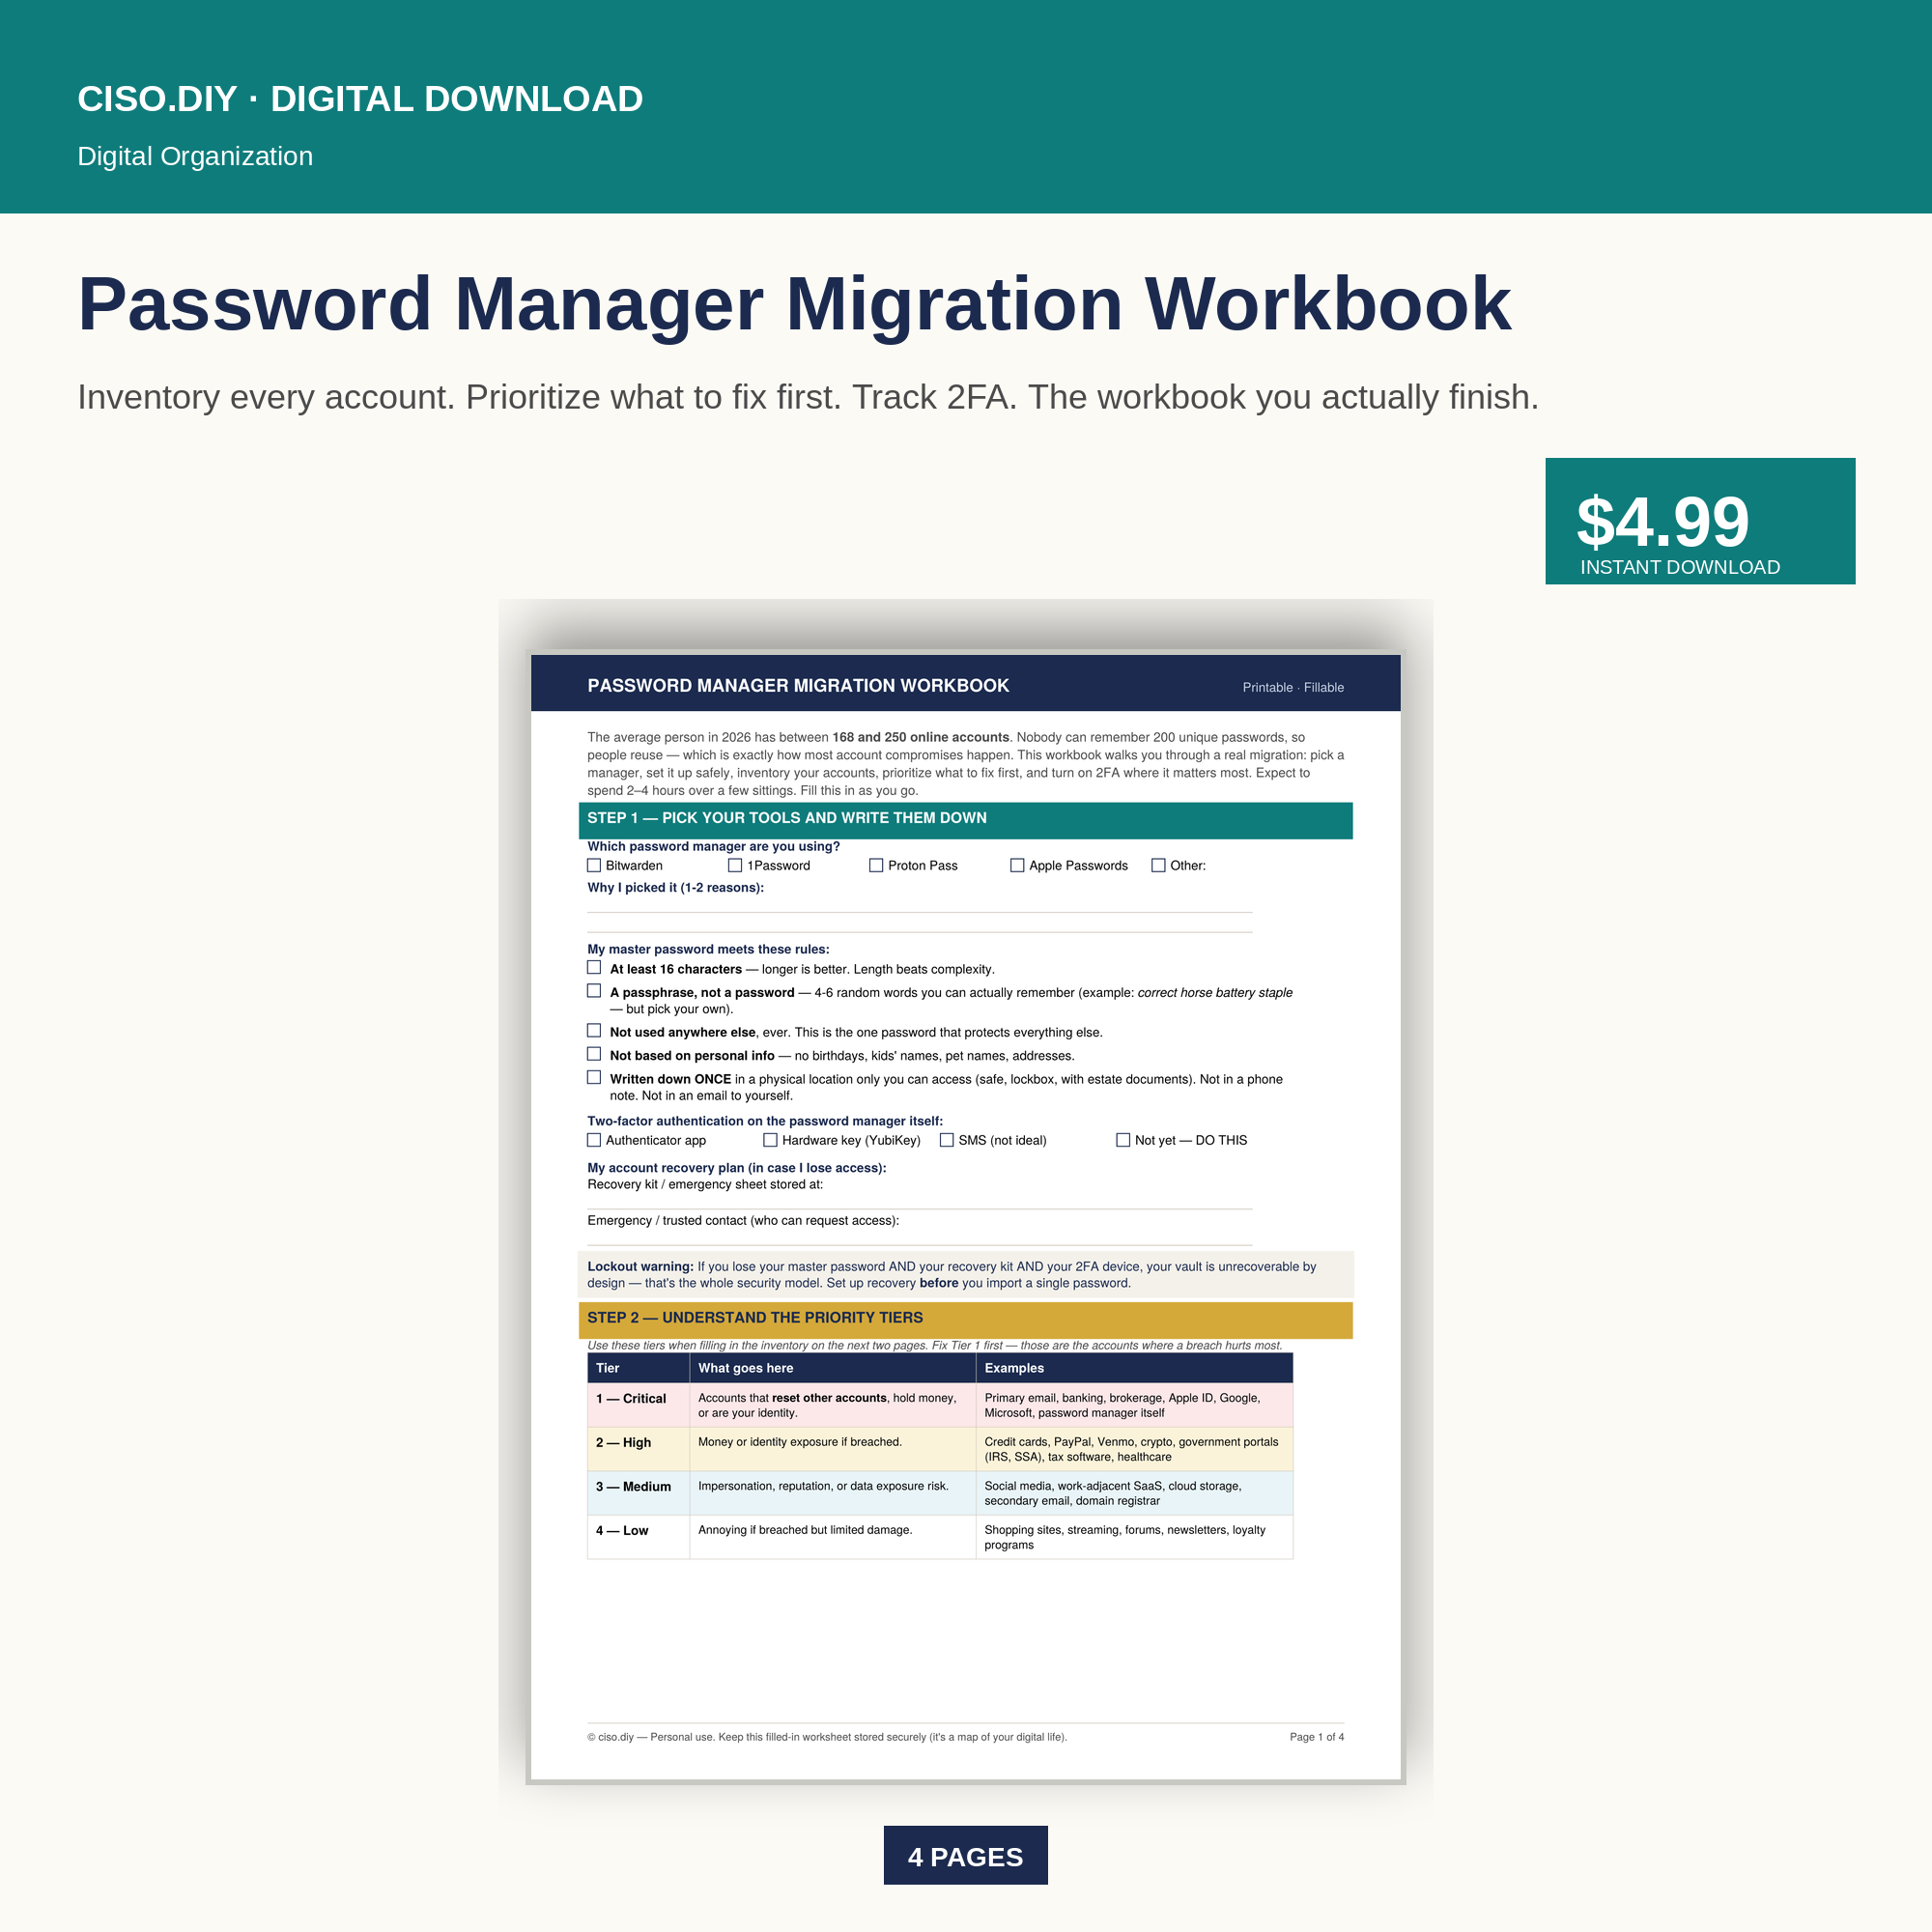The width and height of the screenshot is (1932, 1932).
Task: Tick the Proton Pass checkbox
Action: (x=876, y=865)
